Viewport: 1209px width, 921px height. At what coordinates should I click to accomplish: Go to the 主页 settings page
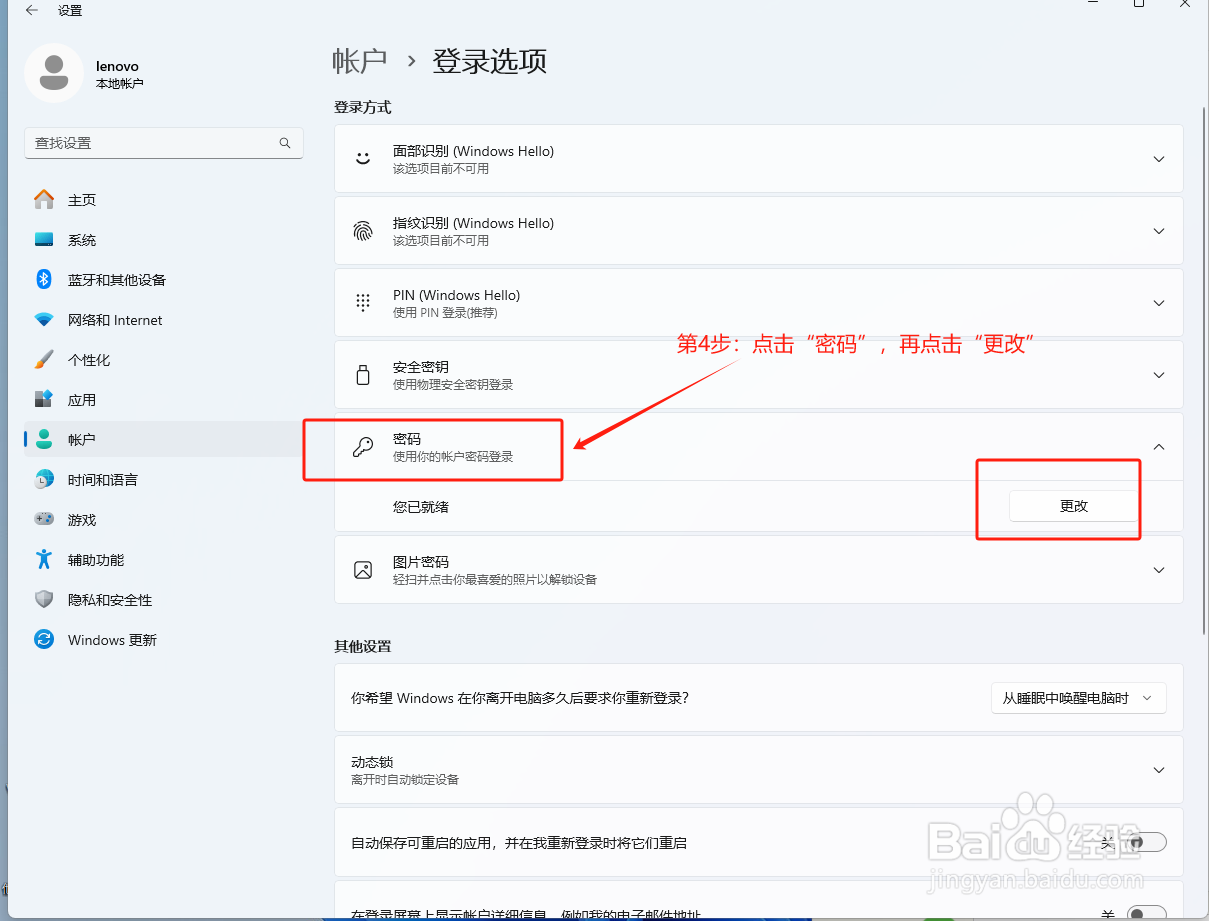(x=82, y=199)
